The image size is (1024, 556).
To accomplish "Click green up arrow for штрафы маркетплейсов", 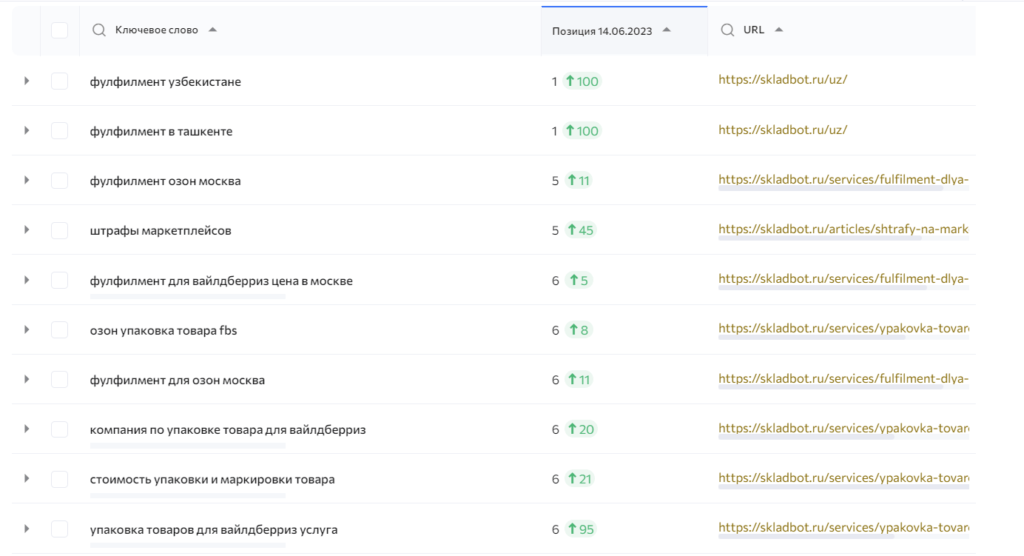I will click(572, 230).
